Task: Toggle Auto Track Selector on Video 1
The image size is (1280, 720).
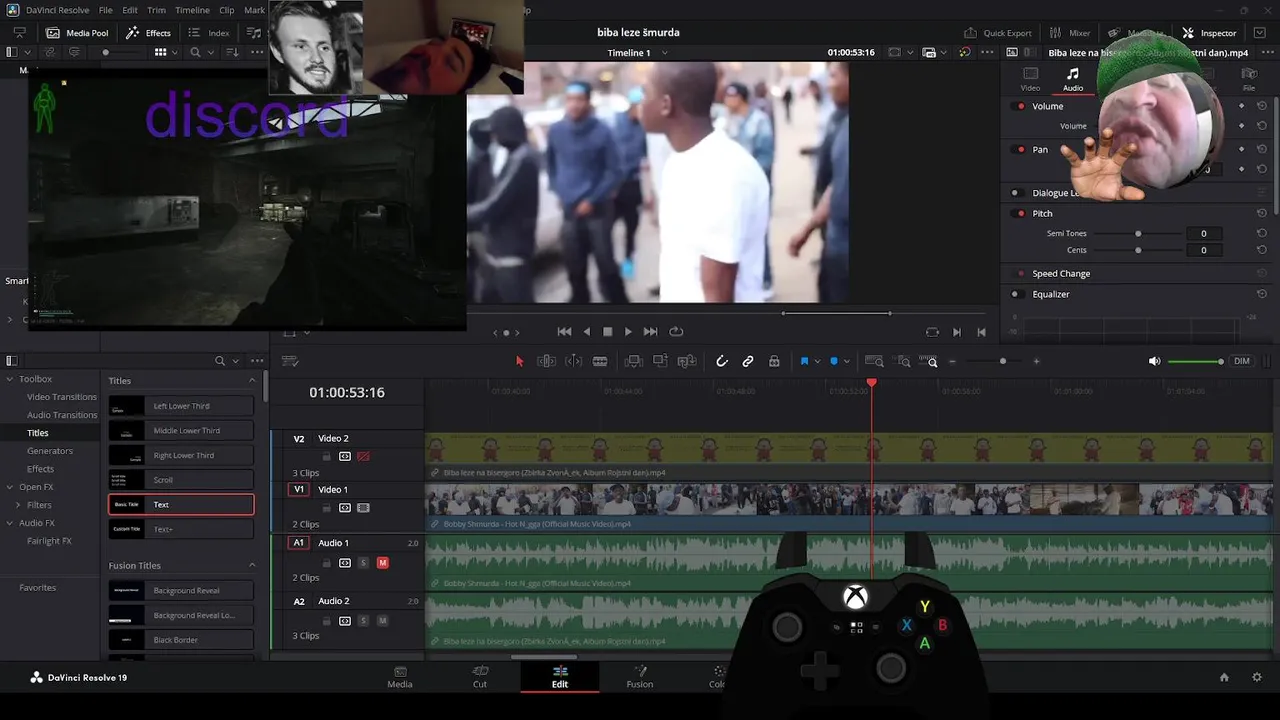Action: tap(345, 508)
